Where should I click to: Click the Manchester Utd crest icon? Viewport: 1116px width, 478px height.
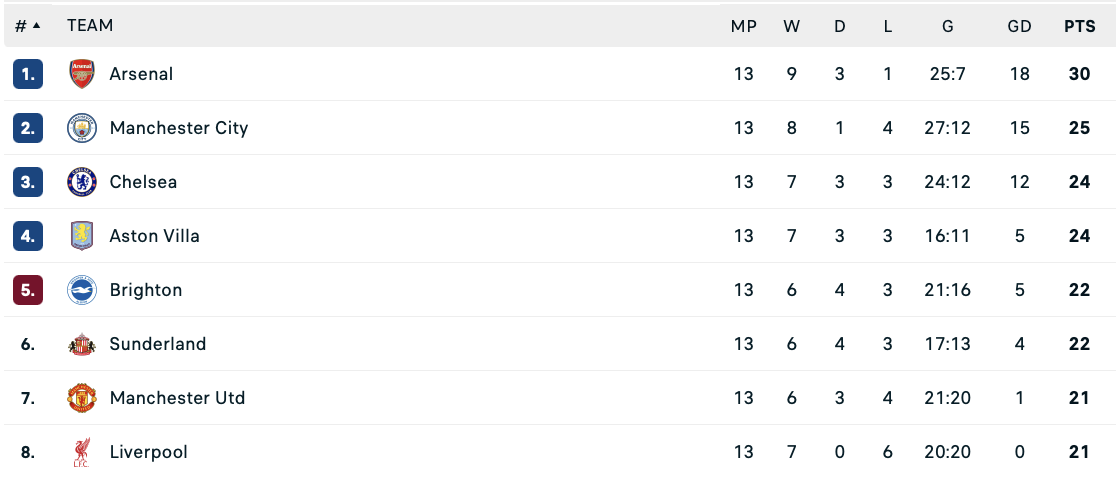tap(81, 398)
